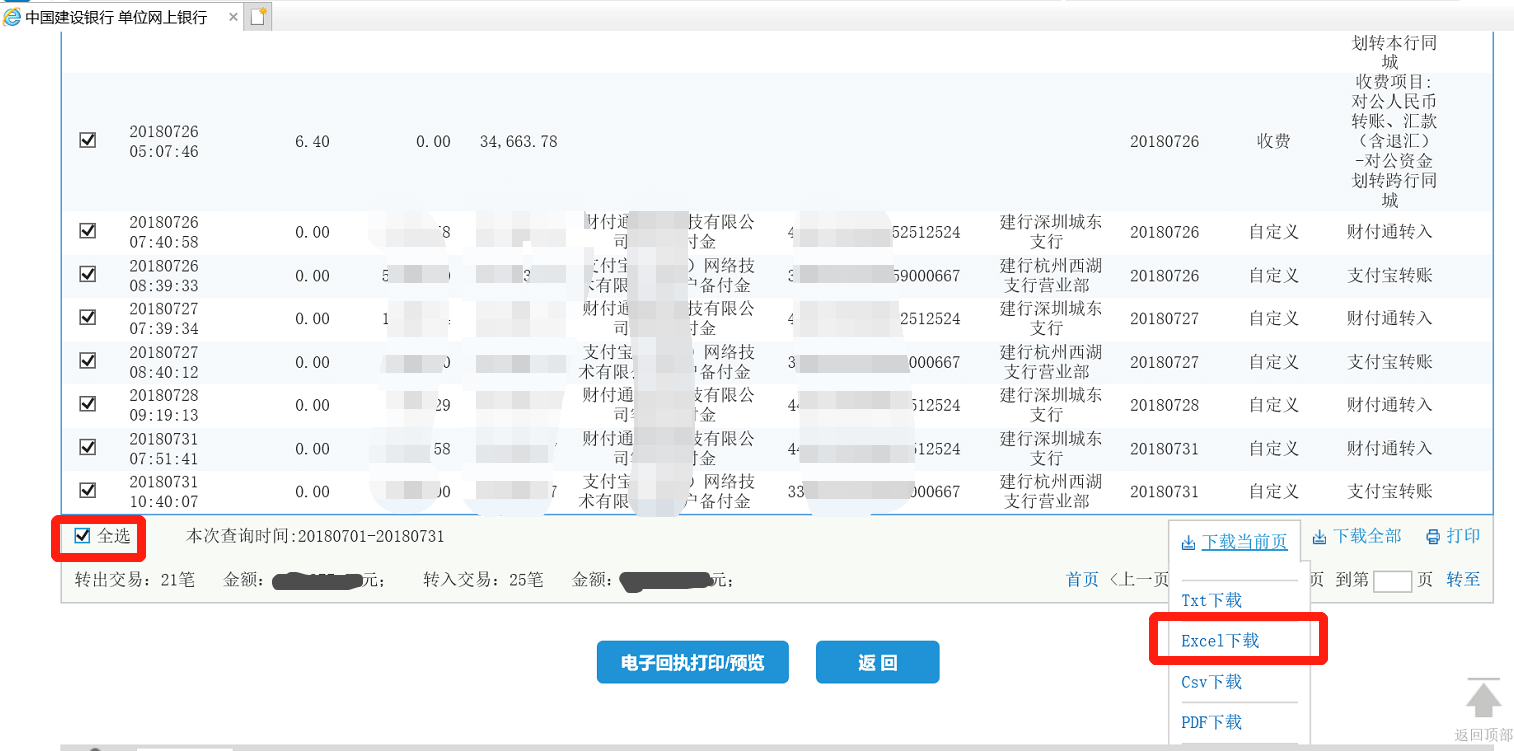This screenshot has height=751, width=1514.
Task: Click the 转至 jump link
Action: (x=1463, y=580)
